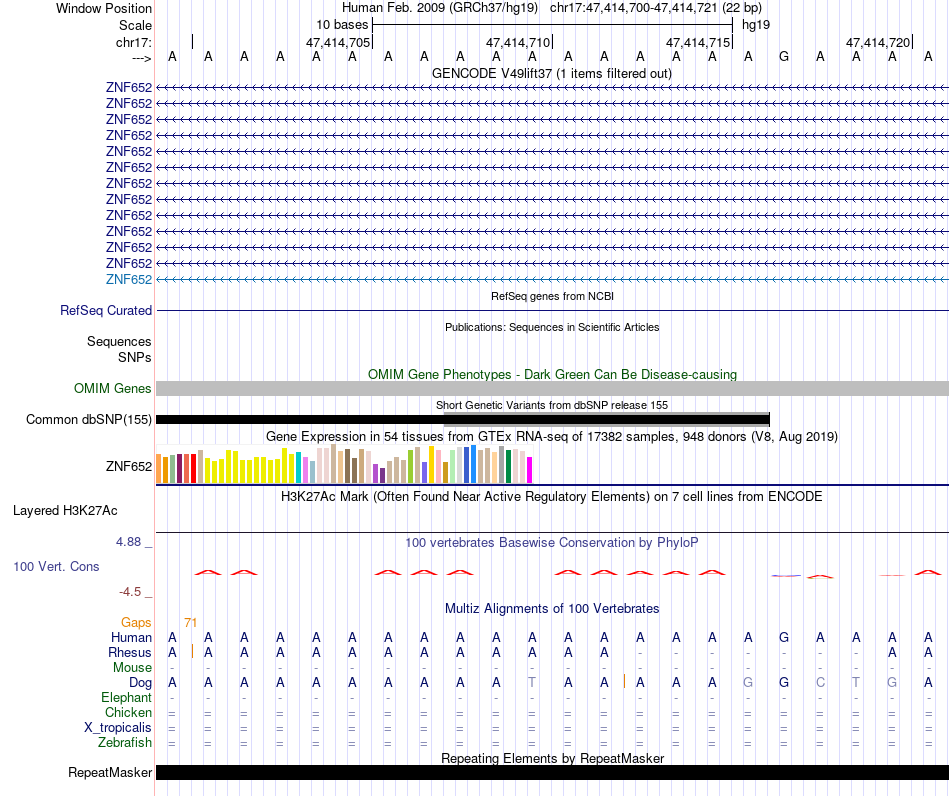Click the black dbSNP variant bar

(462, 419)
